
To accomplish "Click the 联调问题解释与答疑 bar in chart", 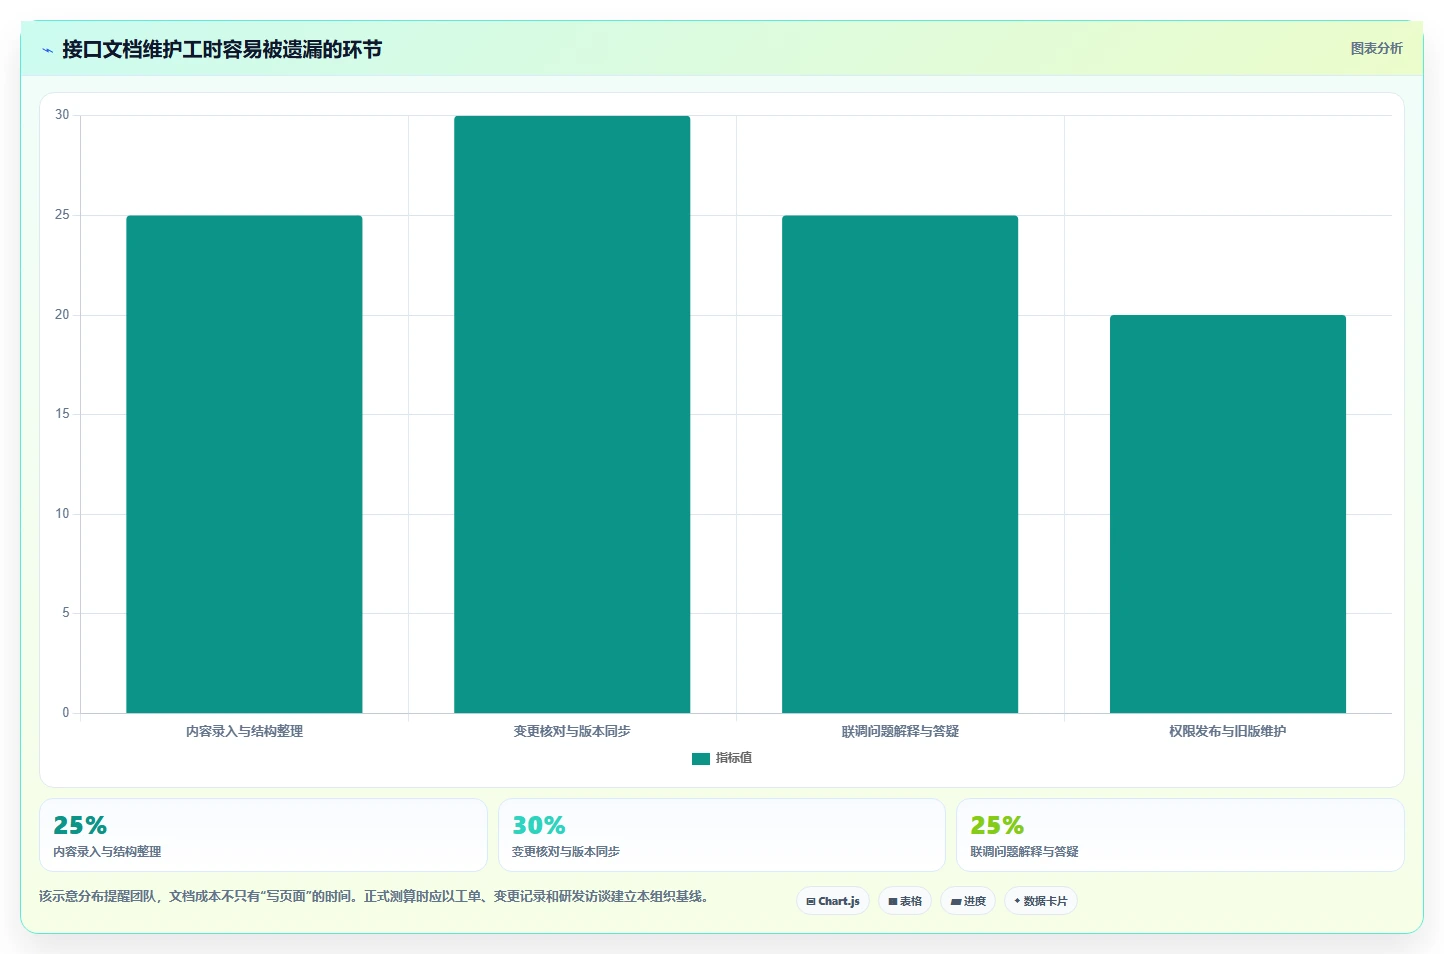I will point(900,464).
